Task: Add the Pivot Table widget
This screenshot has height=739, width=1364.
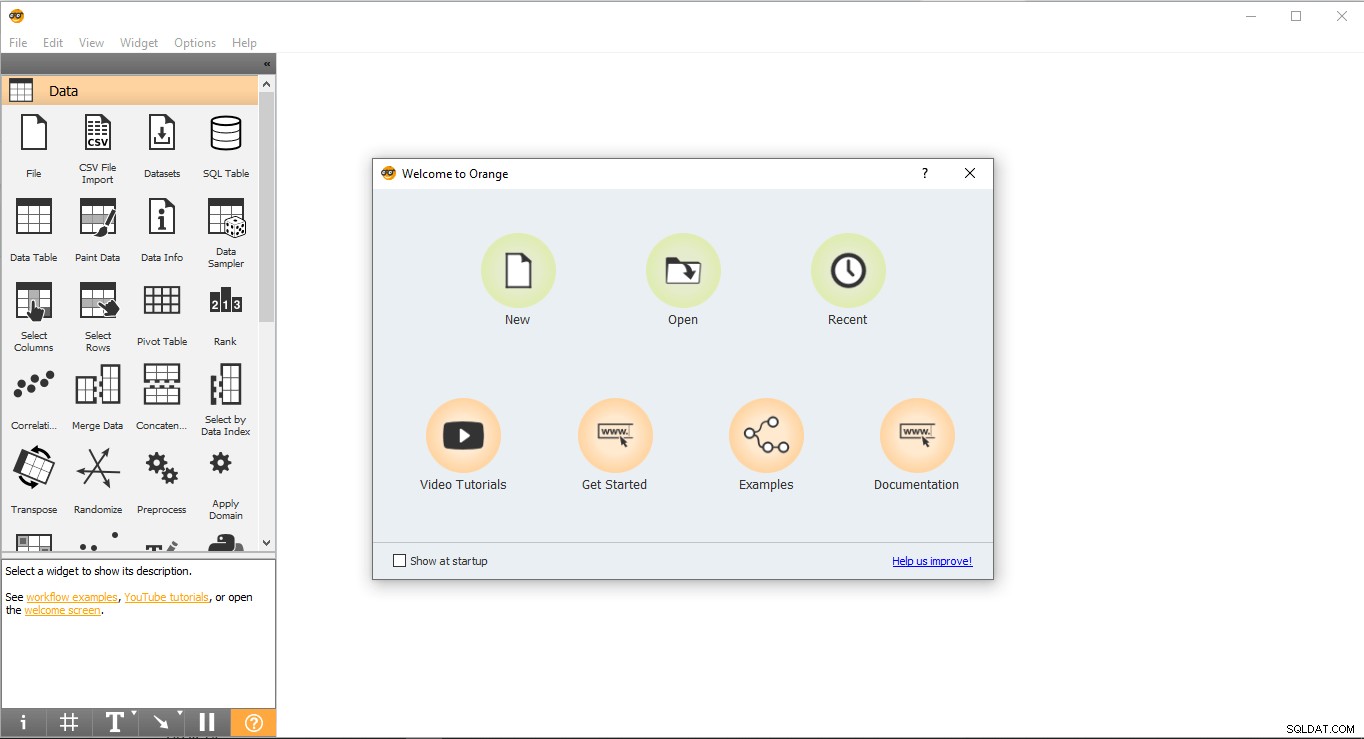Action: point(162,301)
